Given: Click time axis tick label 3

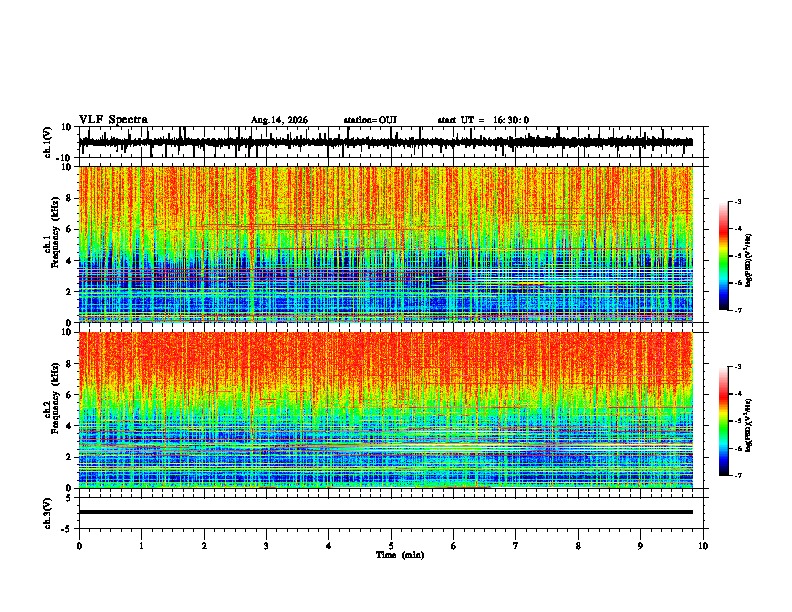Looking at the screenshot, I should (266, 545).
